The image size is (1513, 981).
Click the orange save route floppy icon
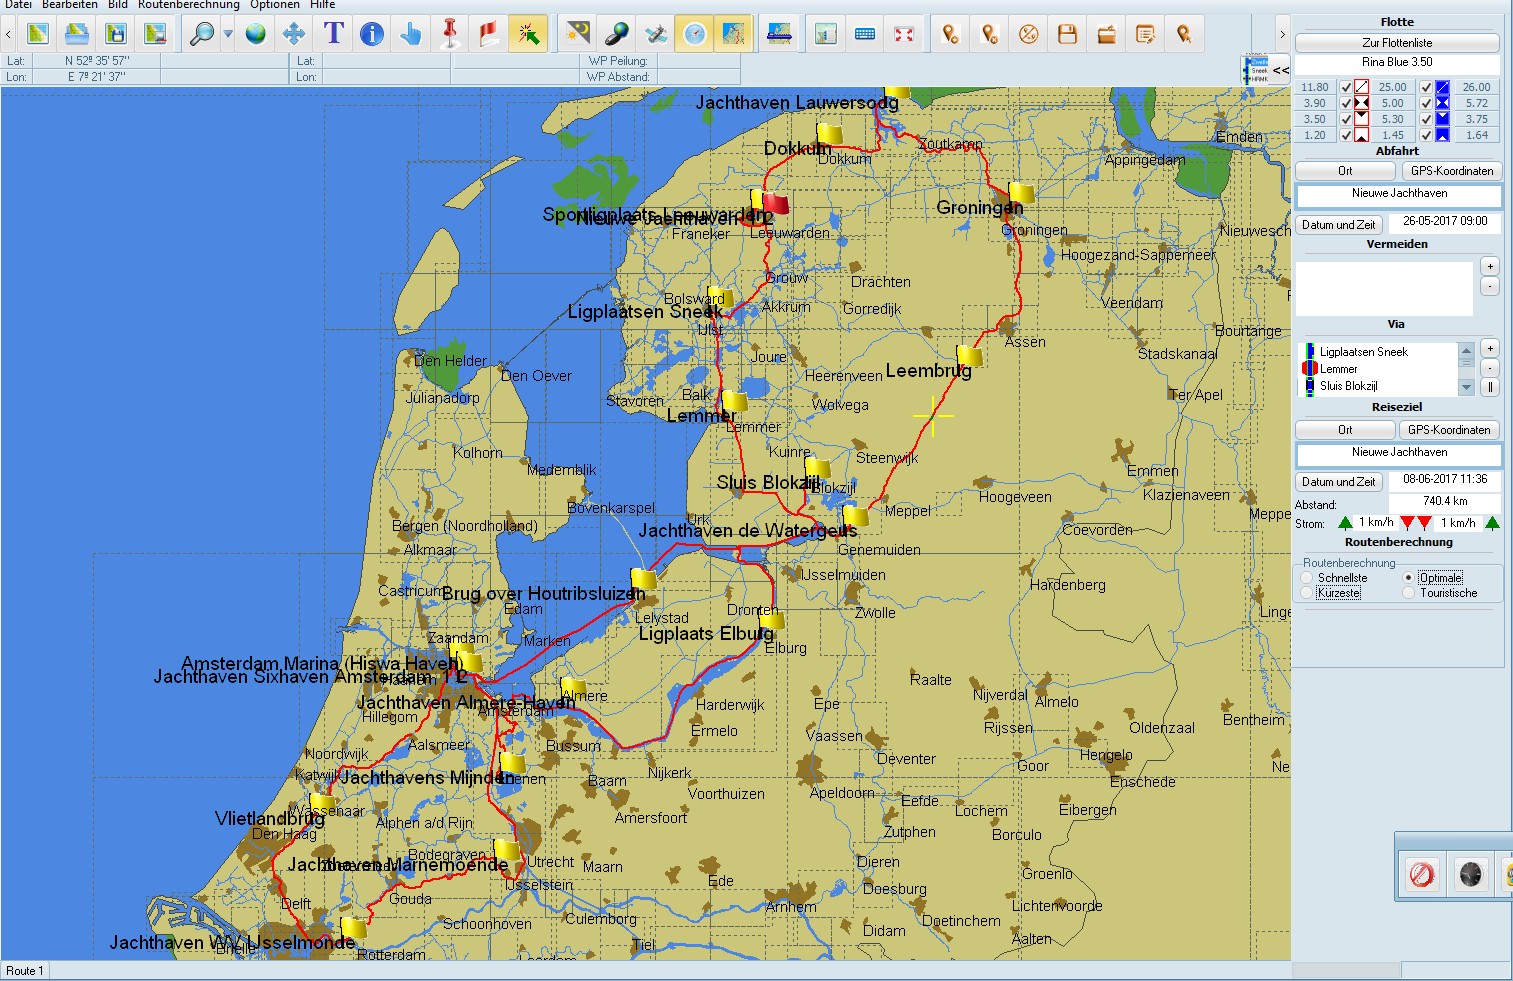pos(1068,34)
